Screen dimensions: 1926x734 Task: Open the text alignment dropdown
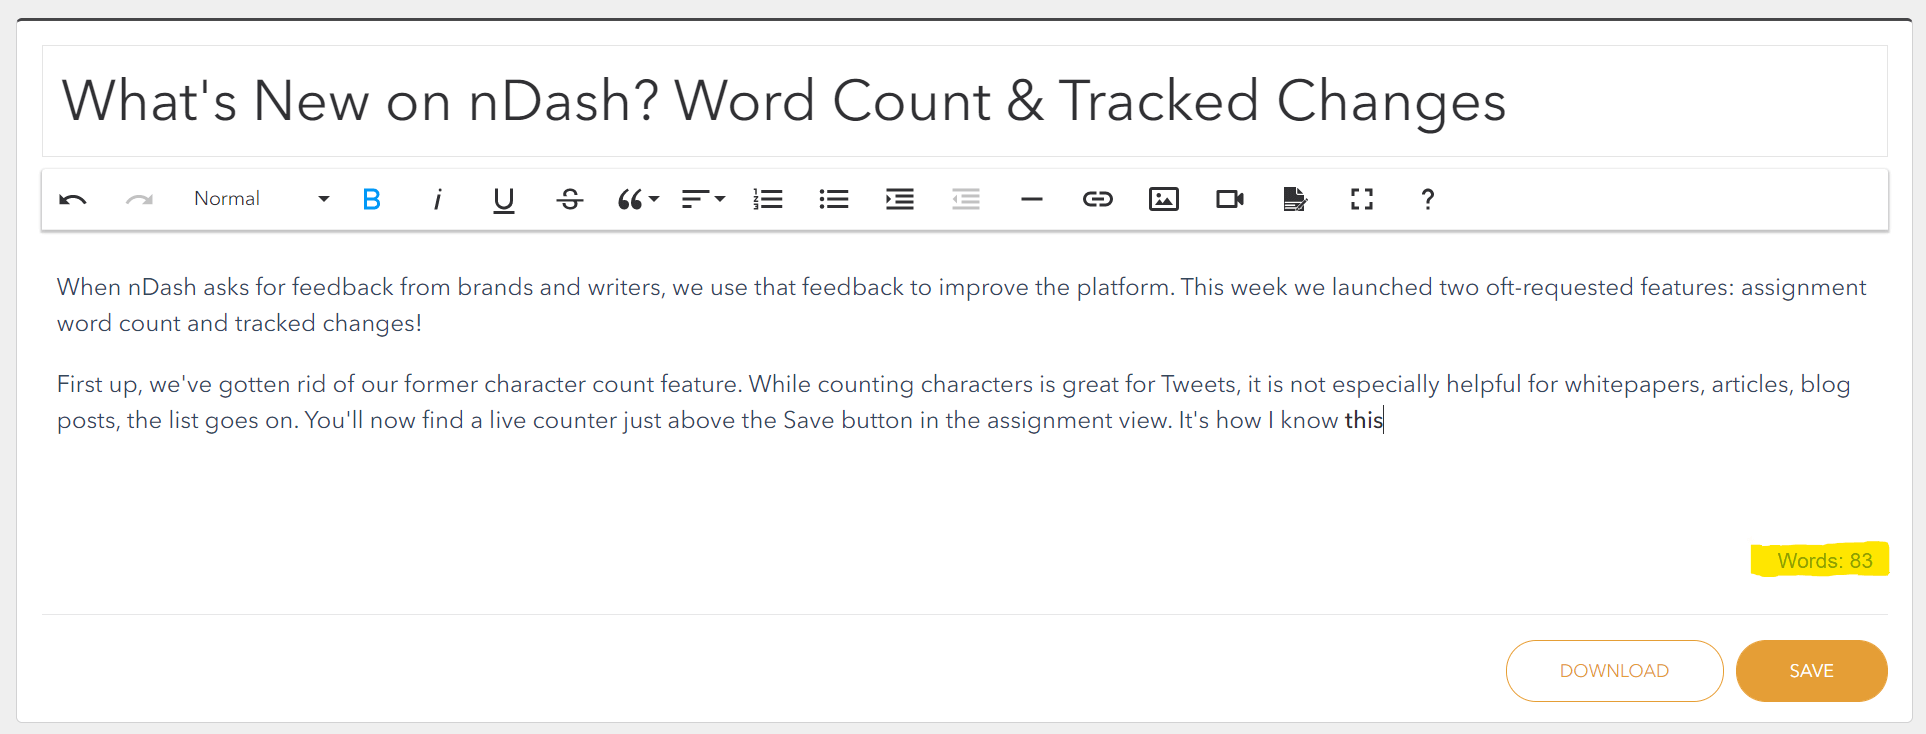click(703, 199)
